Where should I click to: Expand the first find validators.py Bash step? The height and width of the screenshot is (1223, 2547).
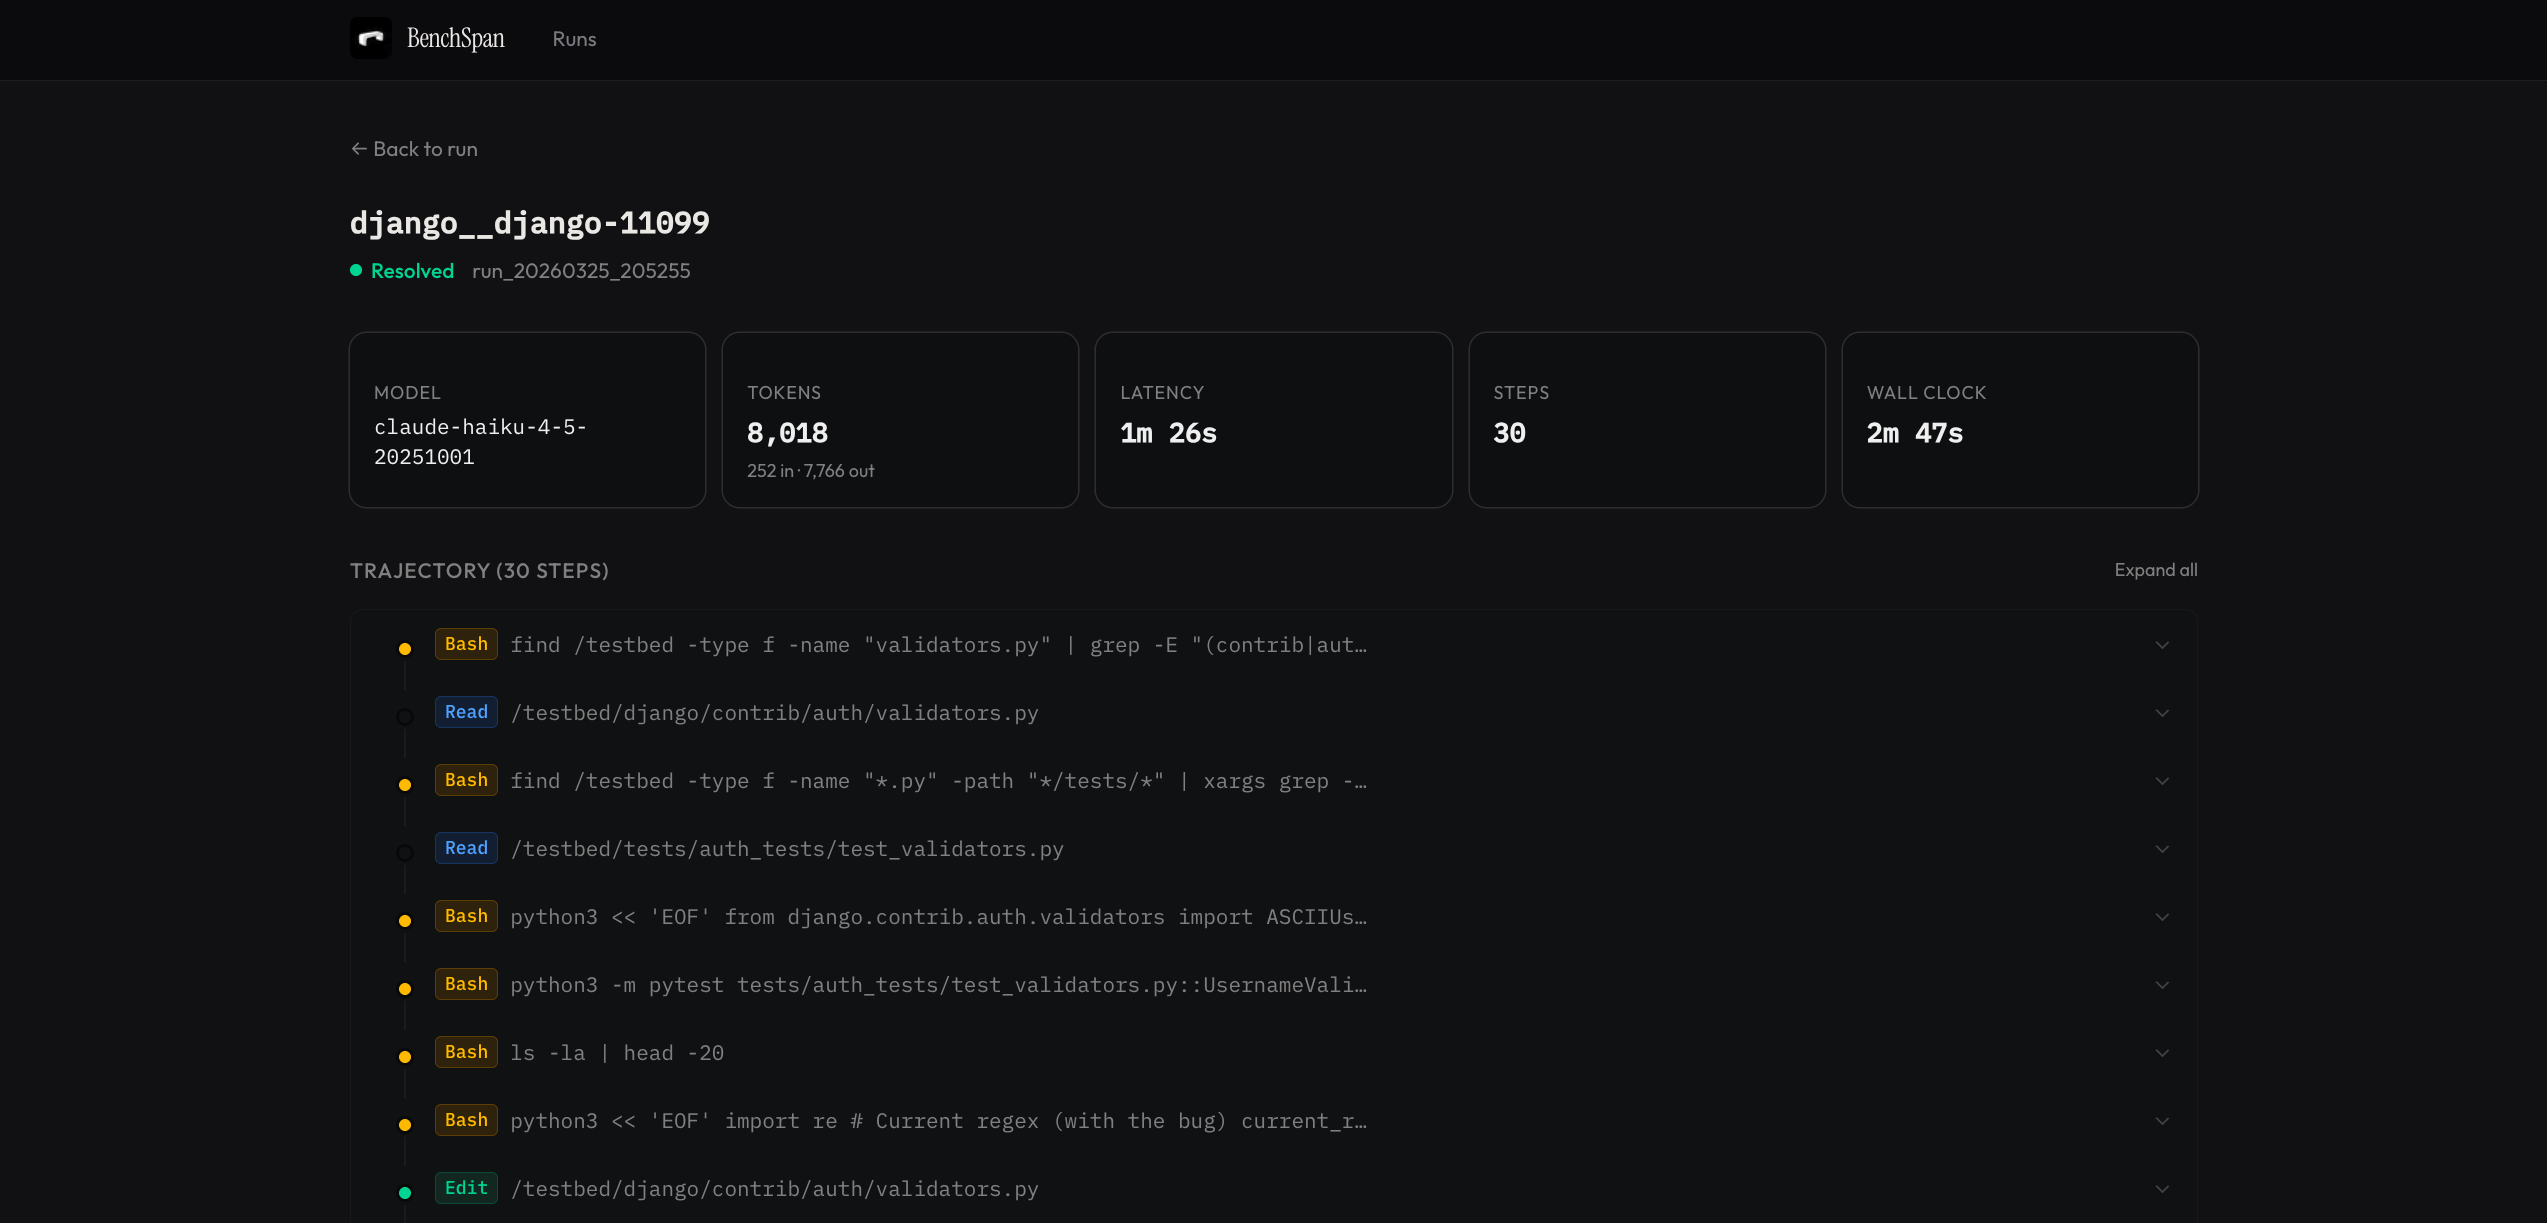click(x=938, y=645)
